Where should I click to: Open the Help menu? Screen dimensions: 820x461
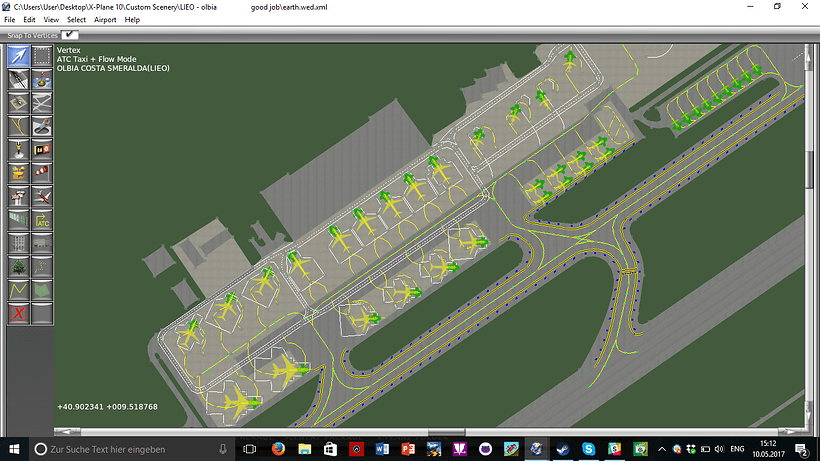(x=132, y=20)
